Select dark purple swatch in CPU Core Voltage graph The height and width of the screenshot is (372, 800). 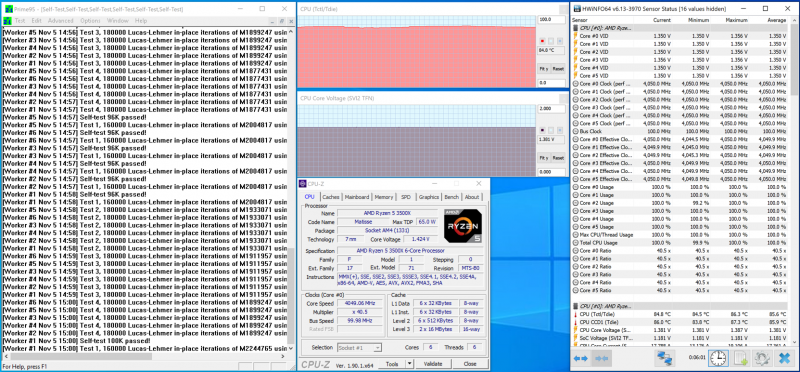[543, 130]
